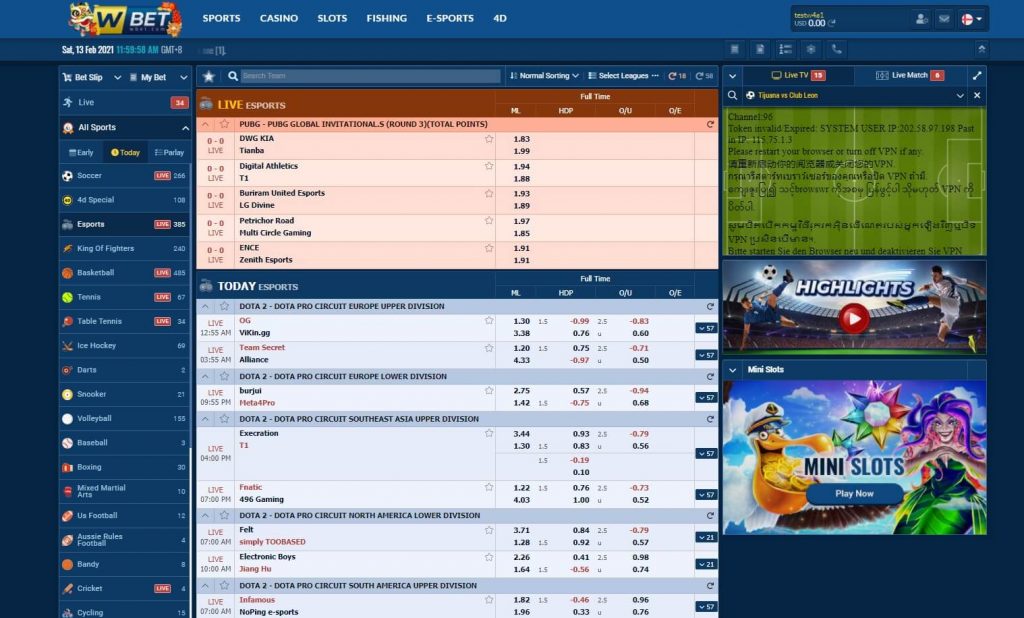The height and width of the screenshot is (618, 1024).
Task: Play the Highlights video banner
Action: pyautogui.click(x=854, y=319)
